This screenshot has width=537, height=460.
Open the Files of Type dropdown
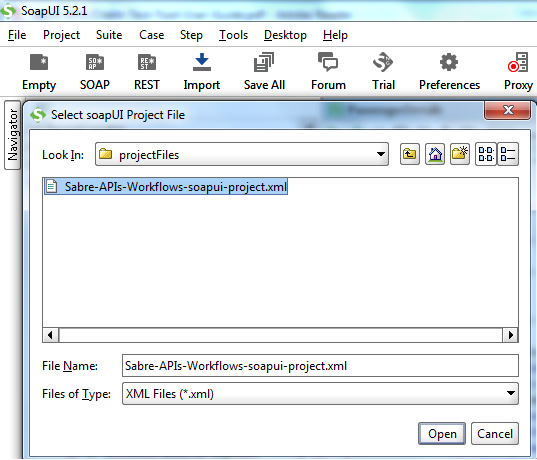pos(511,393)
